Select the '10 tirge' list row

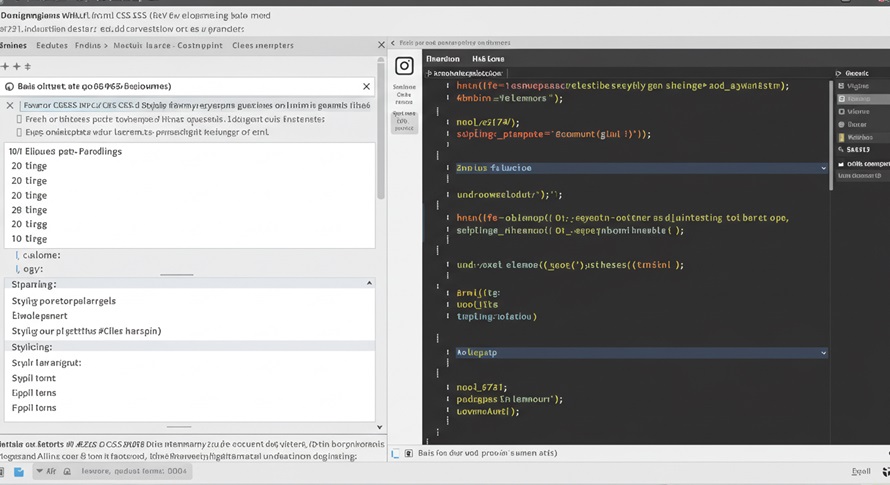coord(190,239)
